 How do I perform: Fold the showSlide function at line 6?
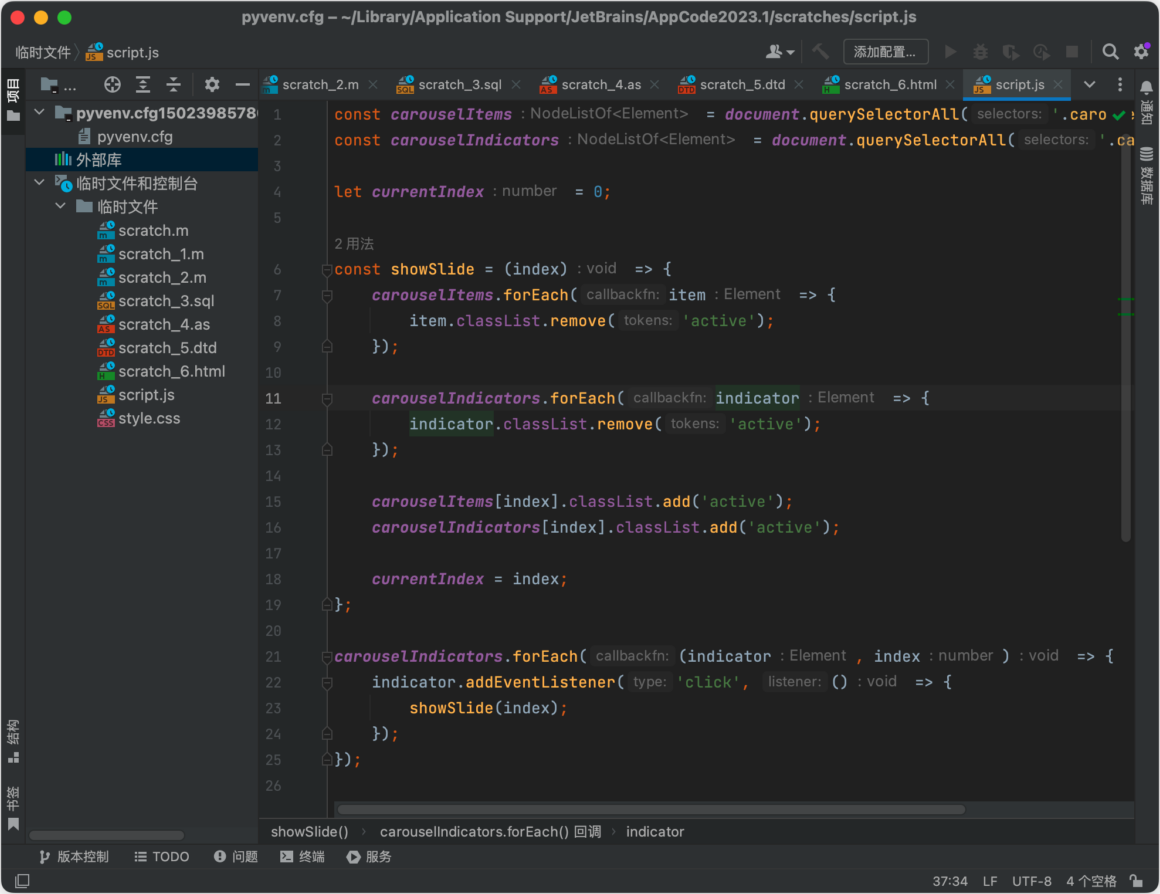pos(326,270)
